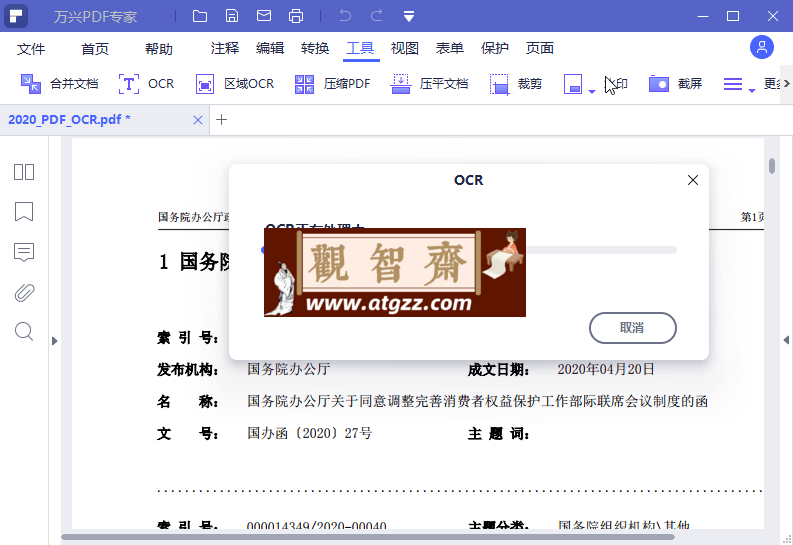The image size is (793, 545).
Task: Open the attachments paperclip panel
Action: click(24, 292)
